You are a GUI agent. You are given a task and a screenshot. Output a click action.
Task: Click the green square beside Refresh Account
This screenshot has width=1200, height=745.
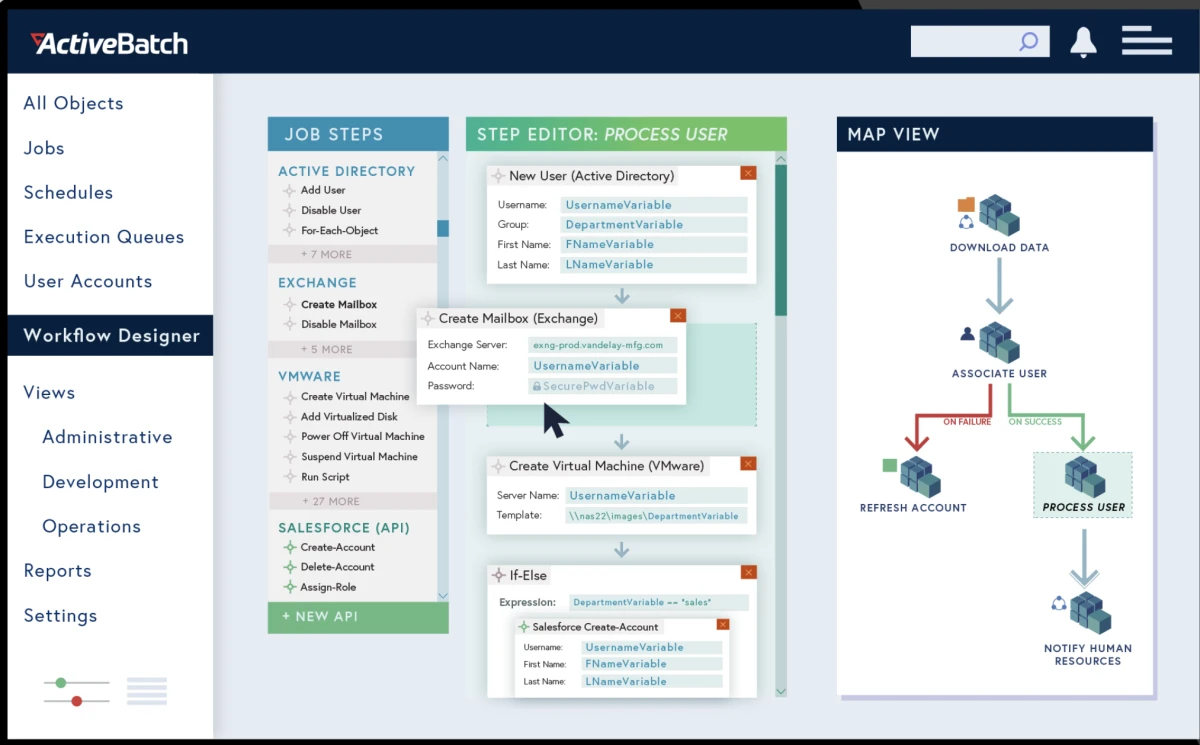pos(890,465)
